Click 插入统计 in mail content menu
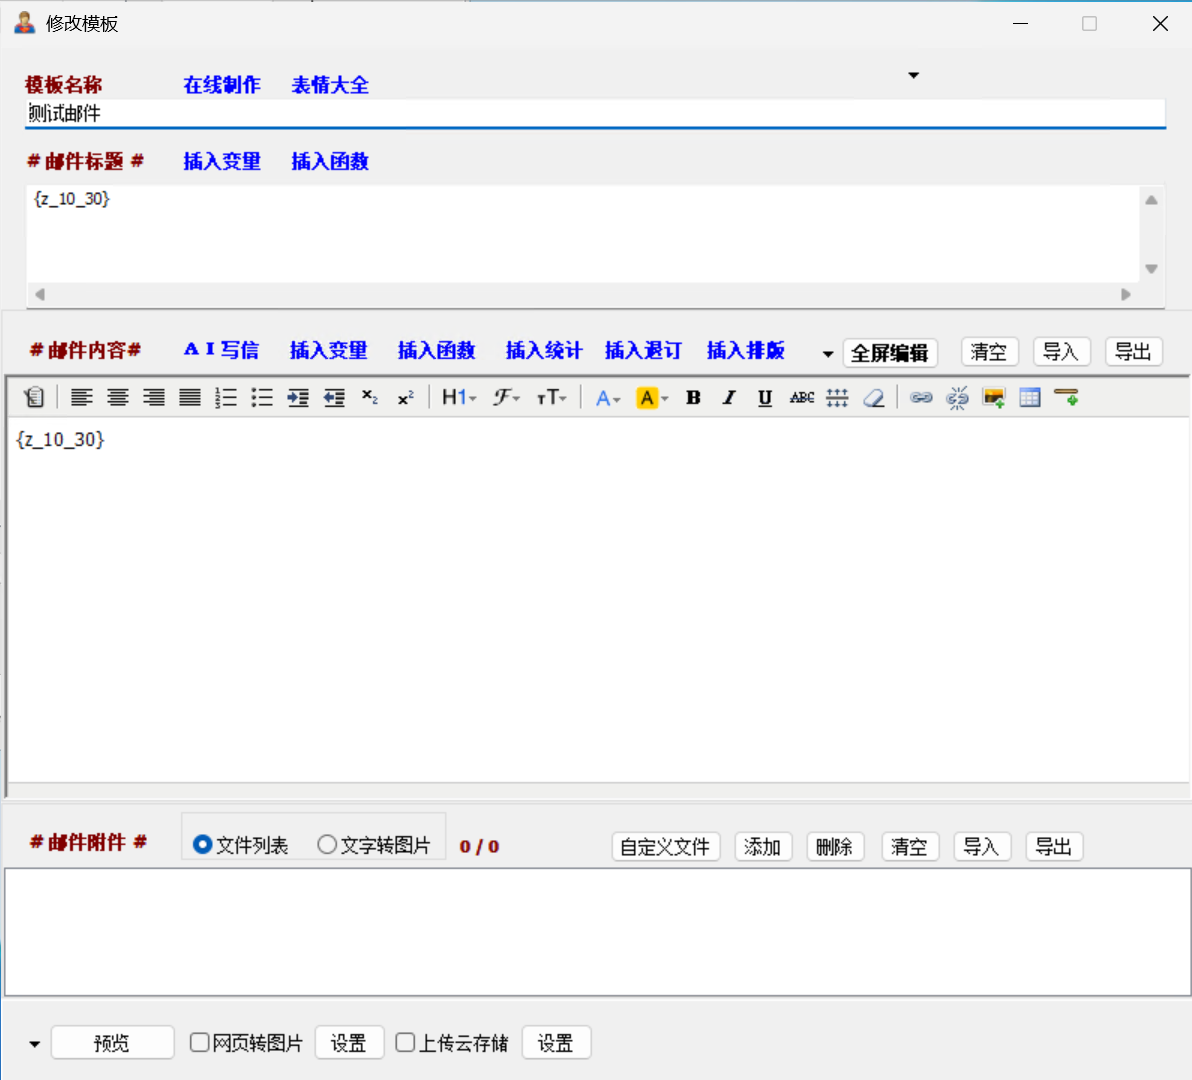The image size is (1192, 1080). click(543, 350)
